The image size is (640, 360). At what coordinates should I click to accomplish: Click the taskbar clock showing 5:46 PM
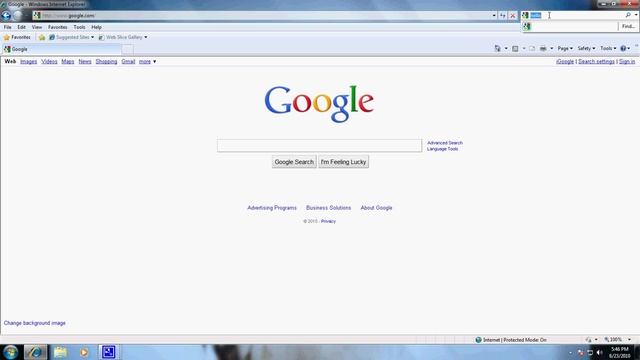619,353
